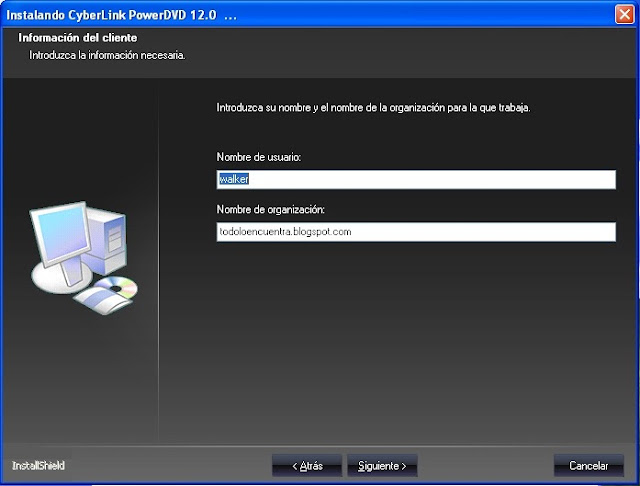The height and width of the screenshot is (486, 640).
Task: Click the 'Nombre de organización:' label
Action: point(271,209)
